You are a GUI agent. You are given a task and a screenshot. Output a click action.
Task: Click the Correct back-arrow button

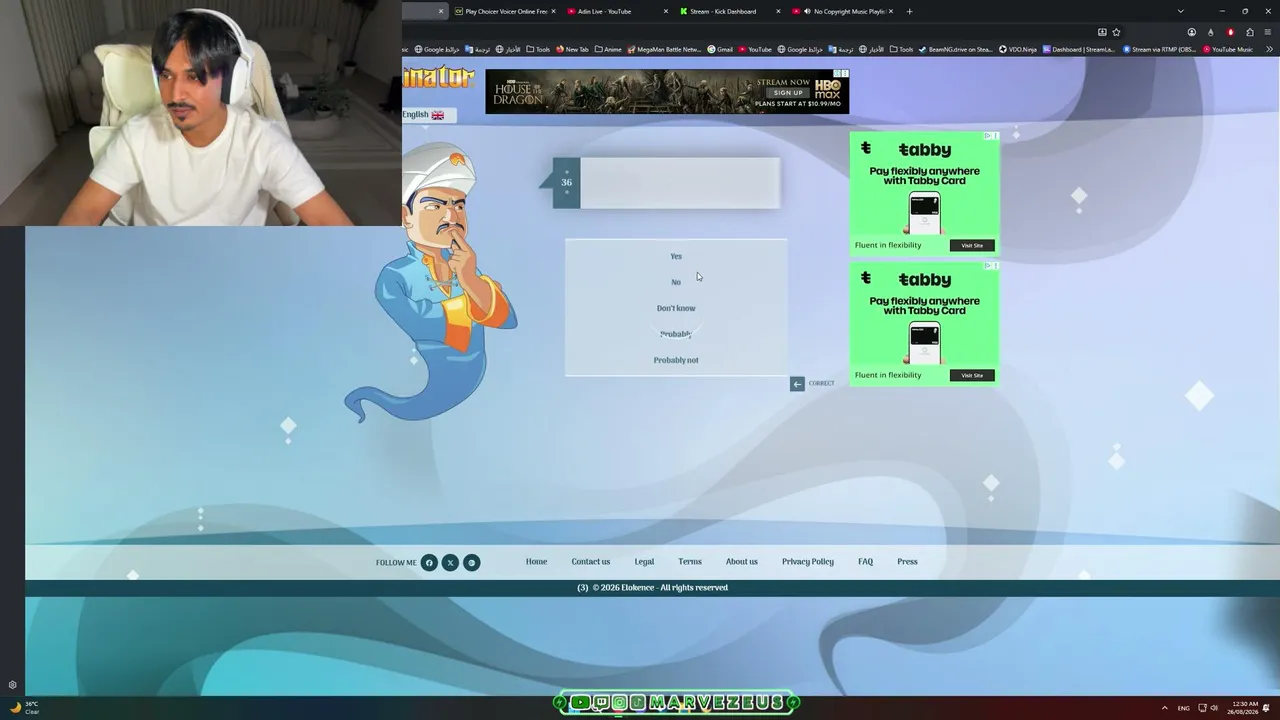coord(797,383)
